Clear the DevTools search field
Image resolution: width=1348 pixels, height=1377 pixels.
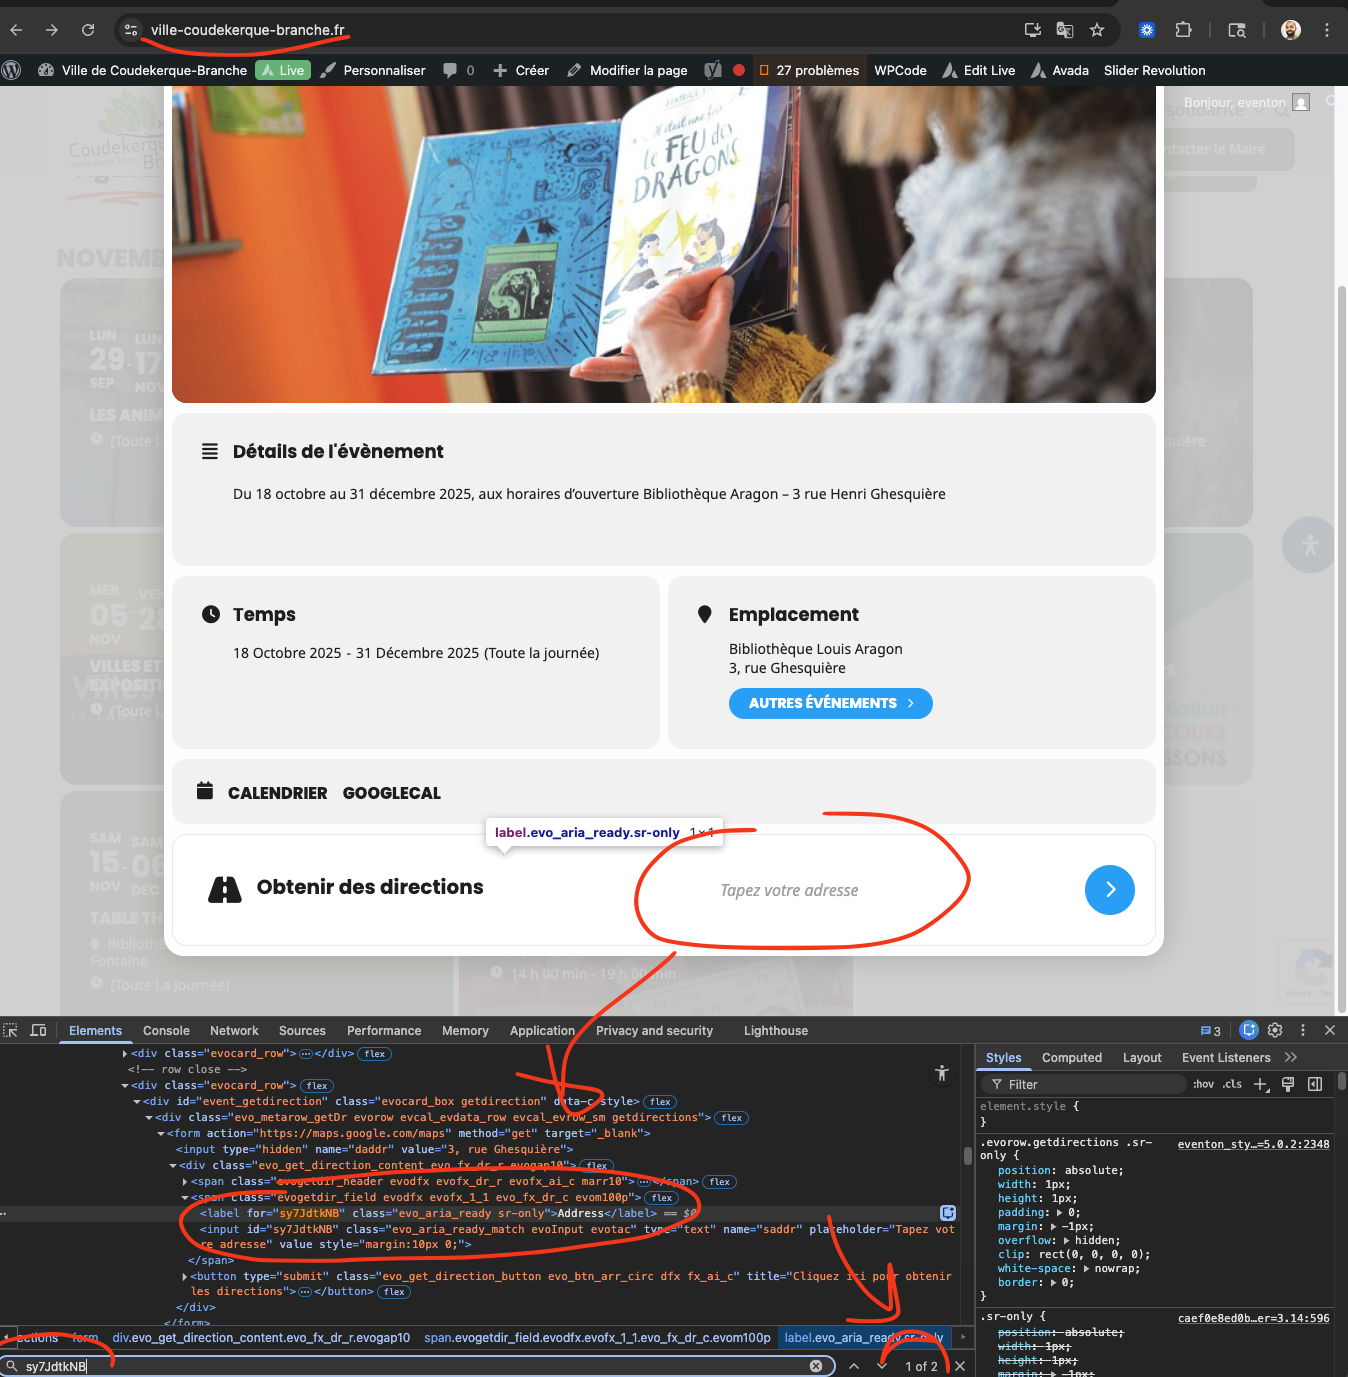pyautogui.click(x=816, y=1366)
